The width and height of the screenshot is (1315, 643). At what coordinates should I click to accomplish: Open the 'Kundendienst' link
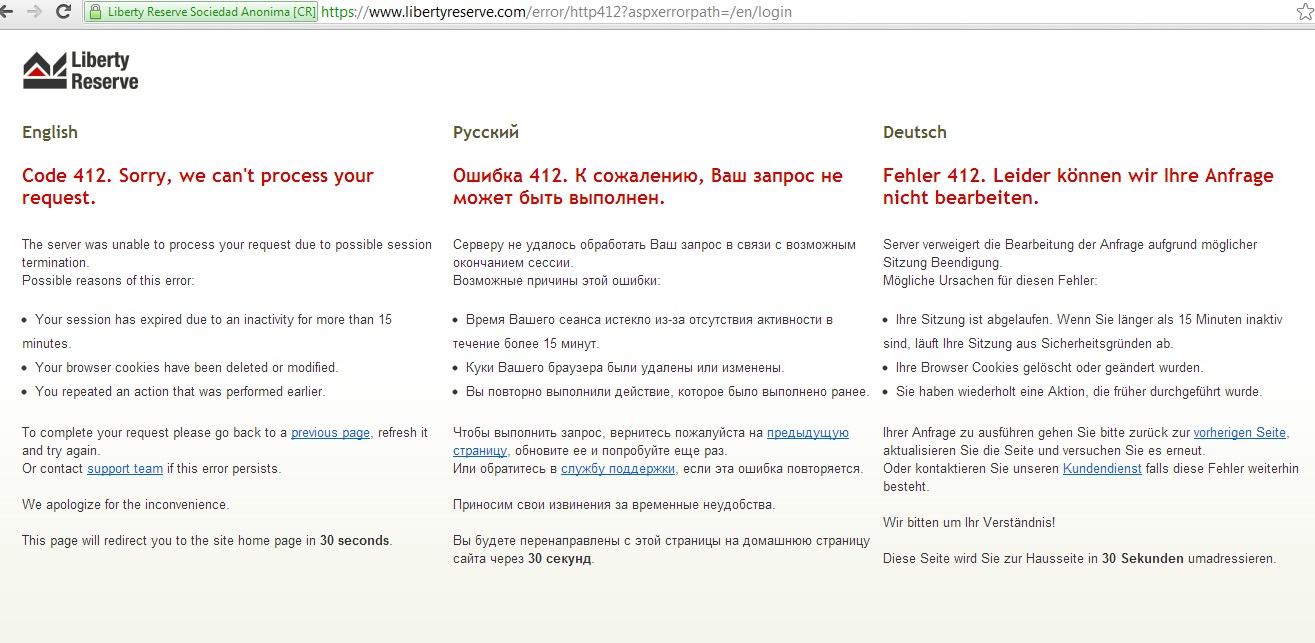[1102, 469]
